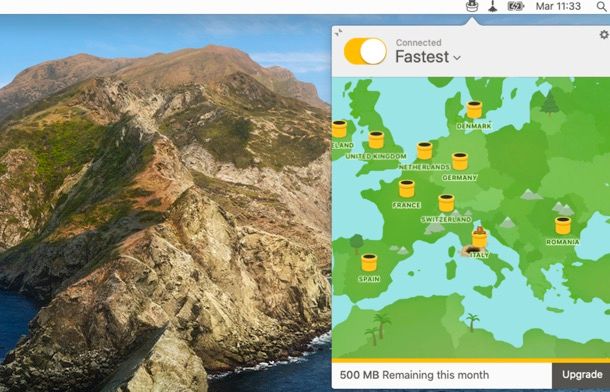The width and height of the screenshot is (610, 392).
Task: Choose the Switzerland tunnel marker
Action: [446, 203]
